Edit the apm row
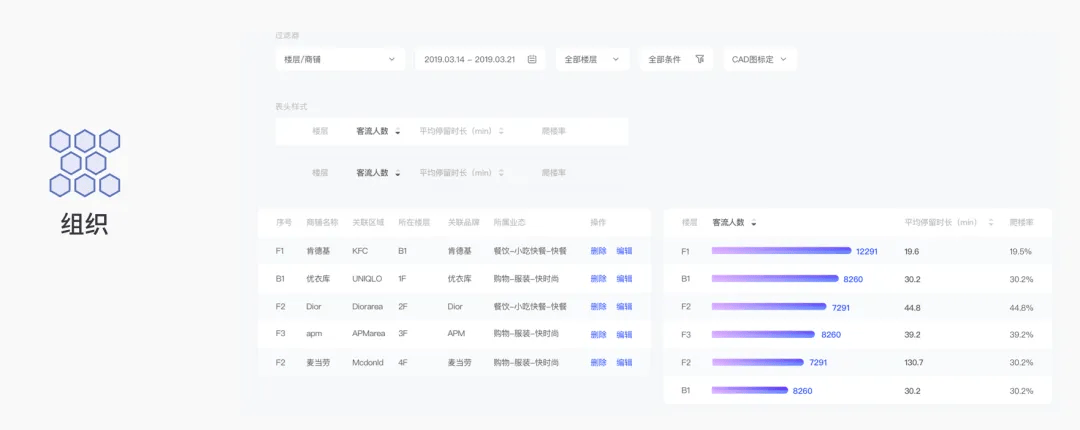 coord(624,335)
